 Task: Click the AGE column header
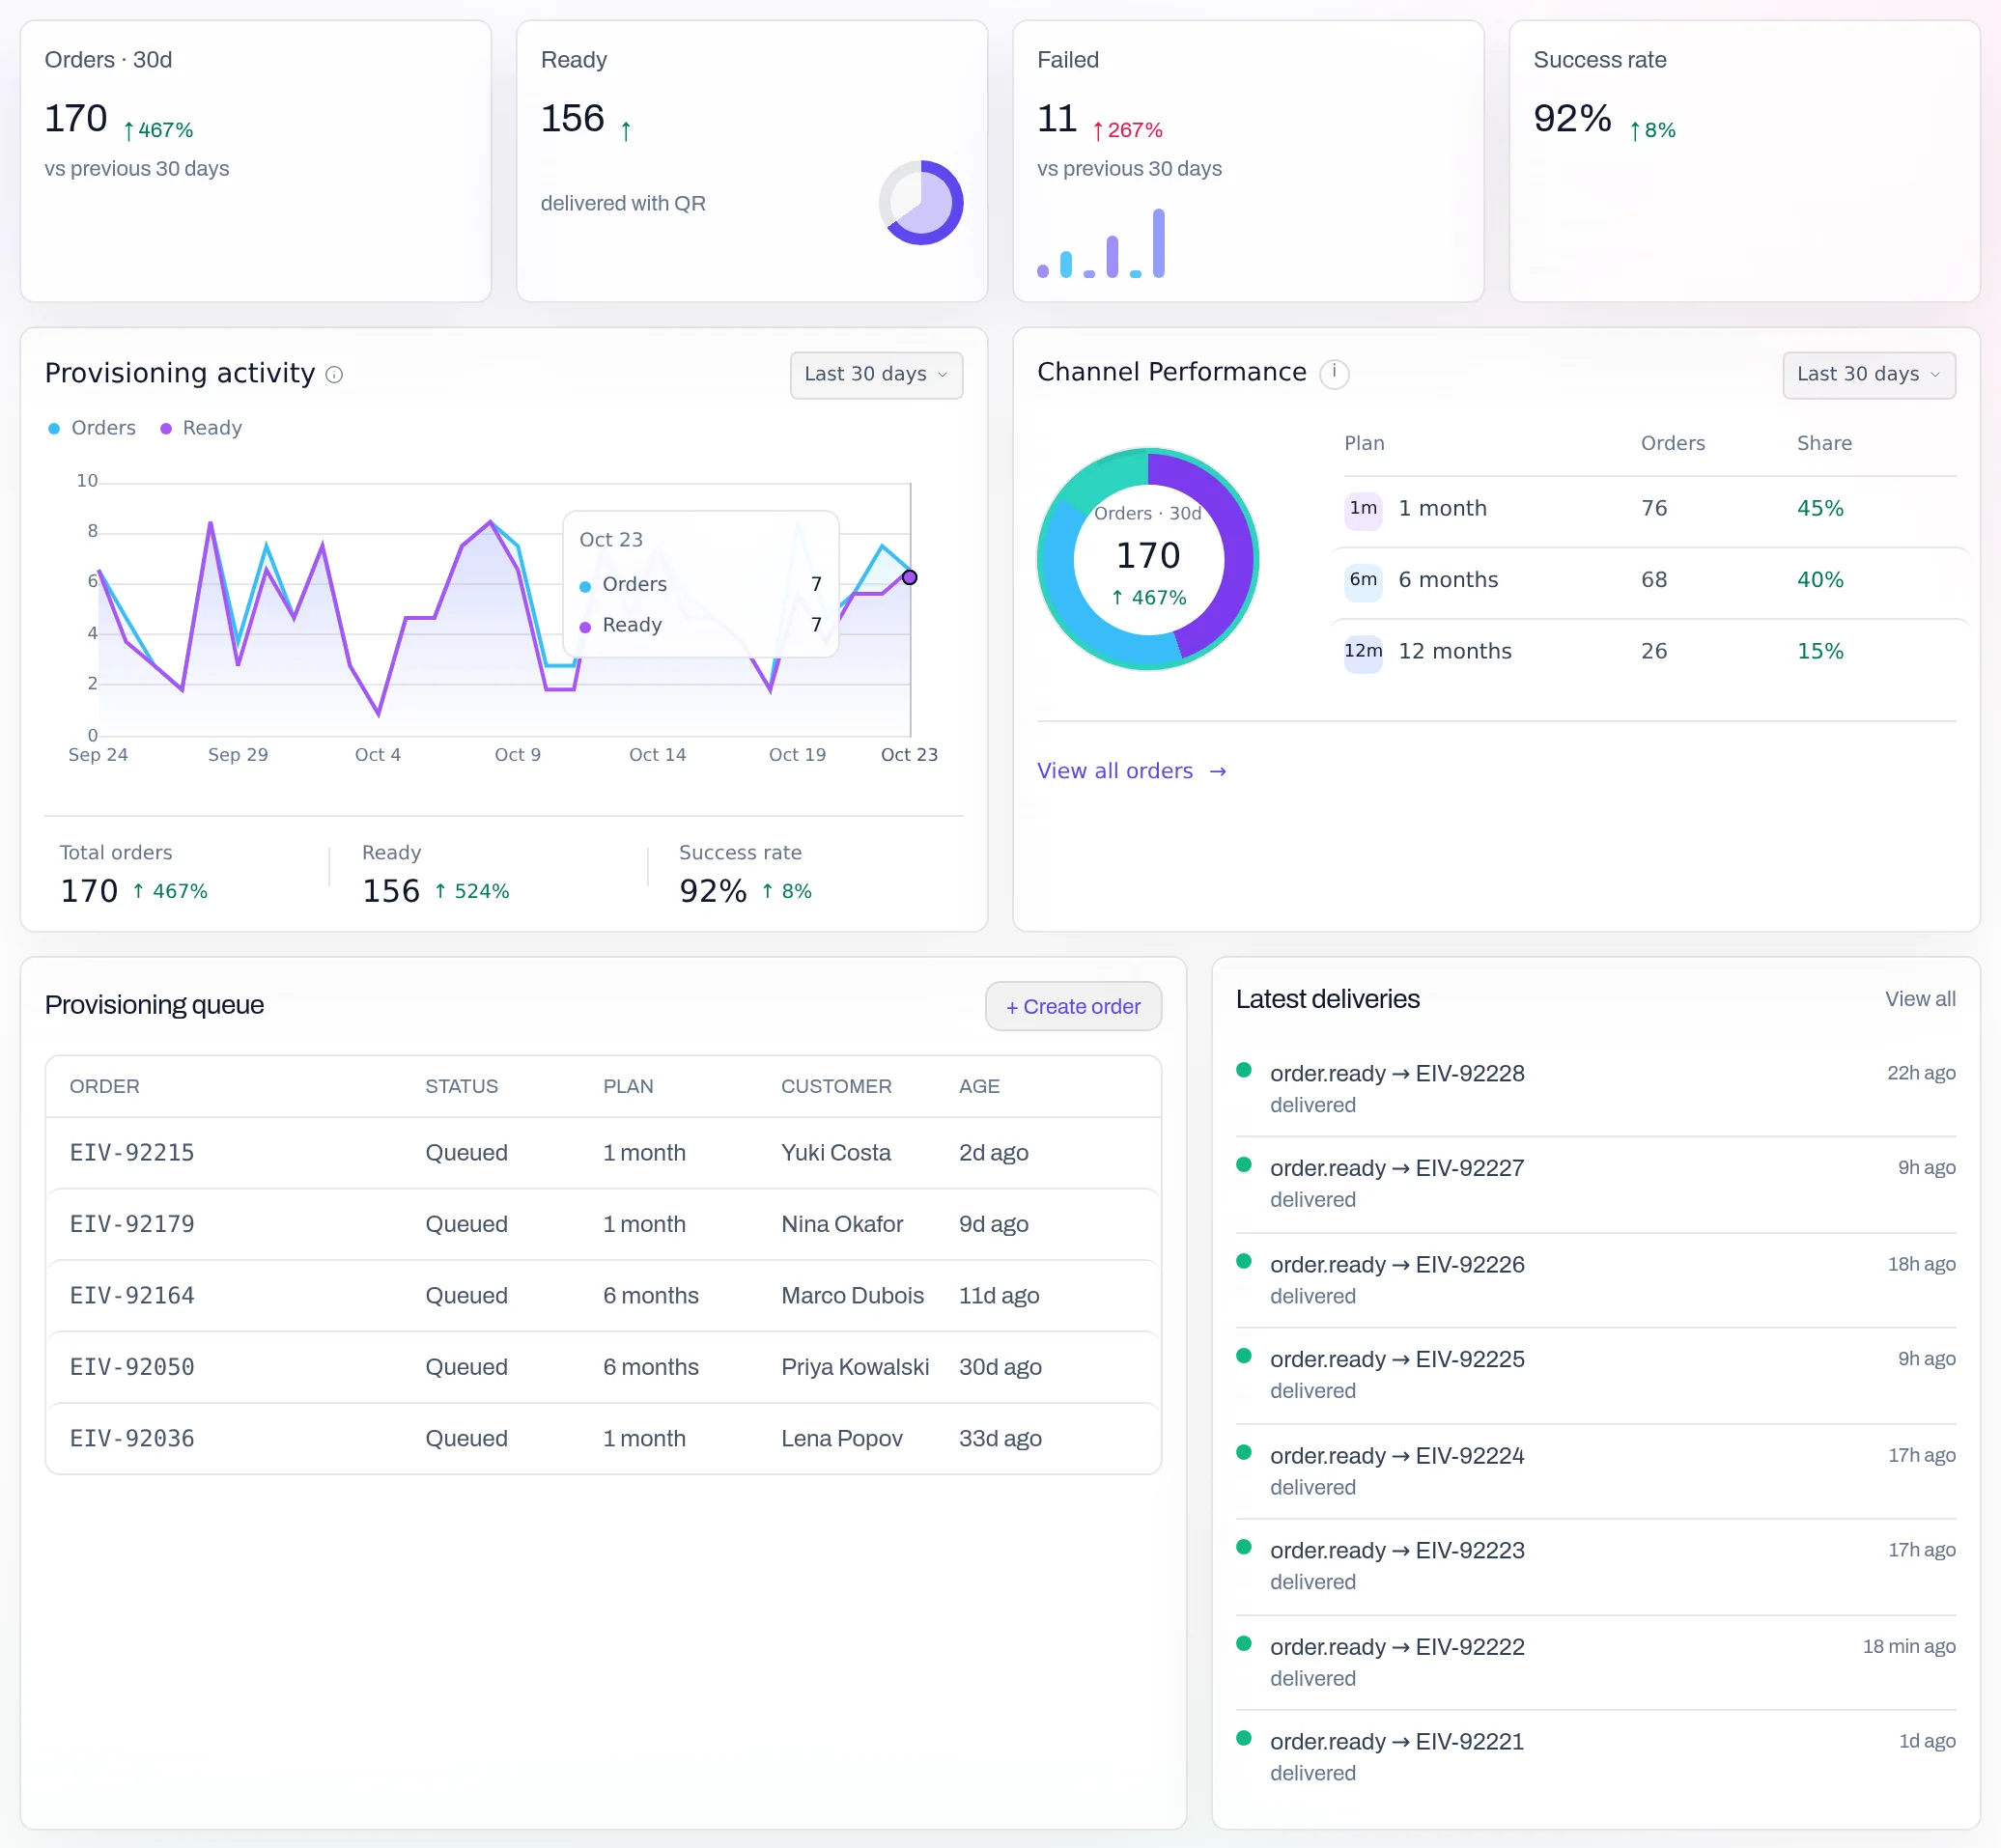point(979,1086)
